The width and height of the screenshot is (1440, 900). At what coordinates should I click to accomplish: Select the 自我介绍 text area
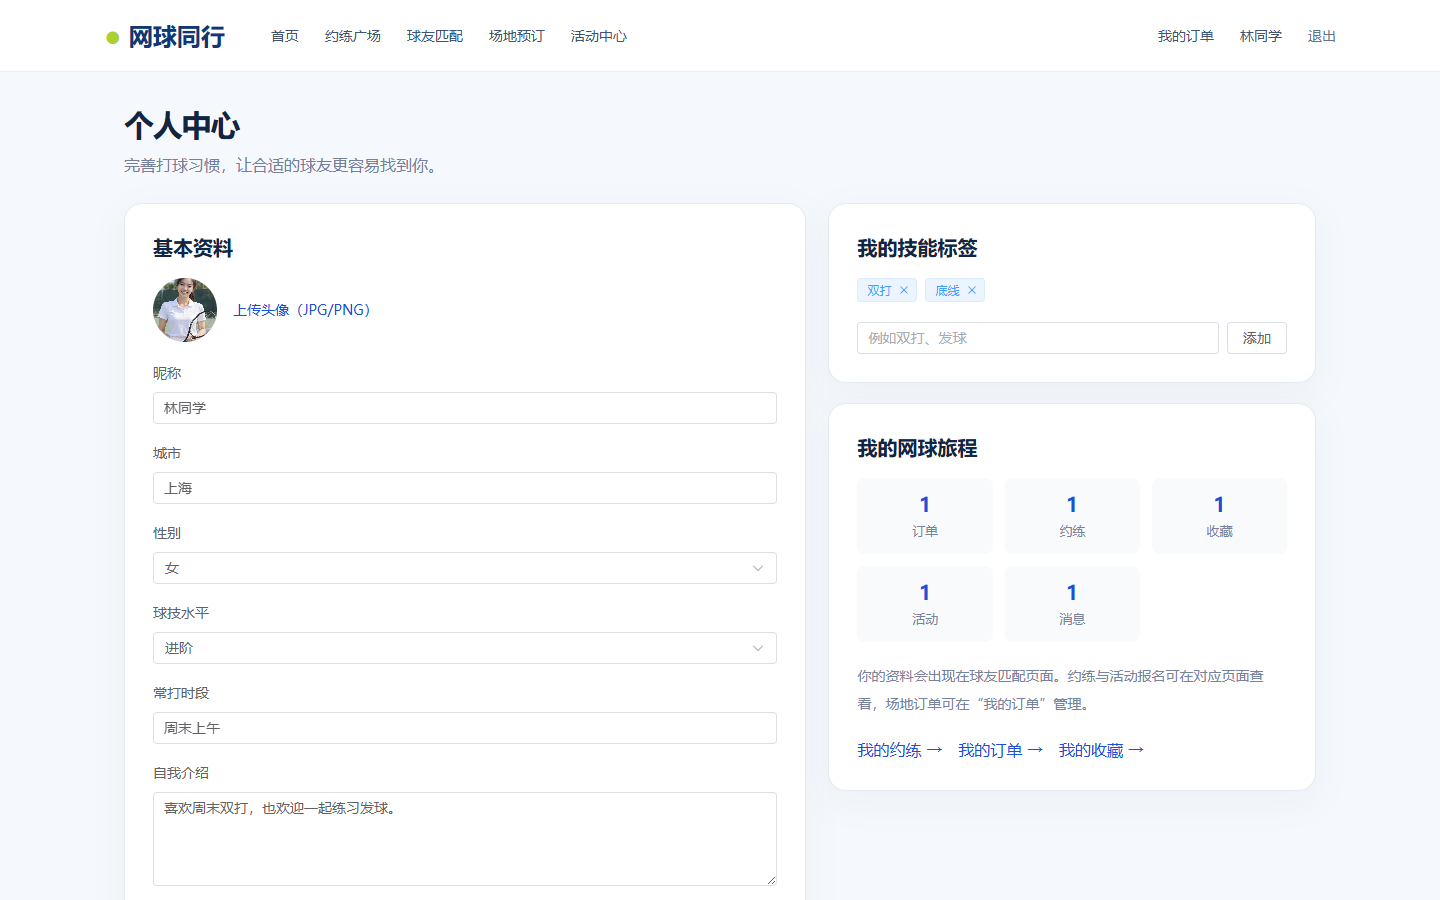click(465, 839)
